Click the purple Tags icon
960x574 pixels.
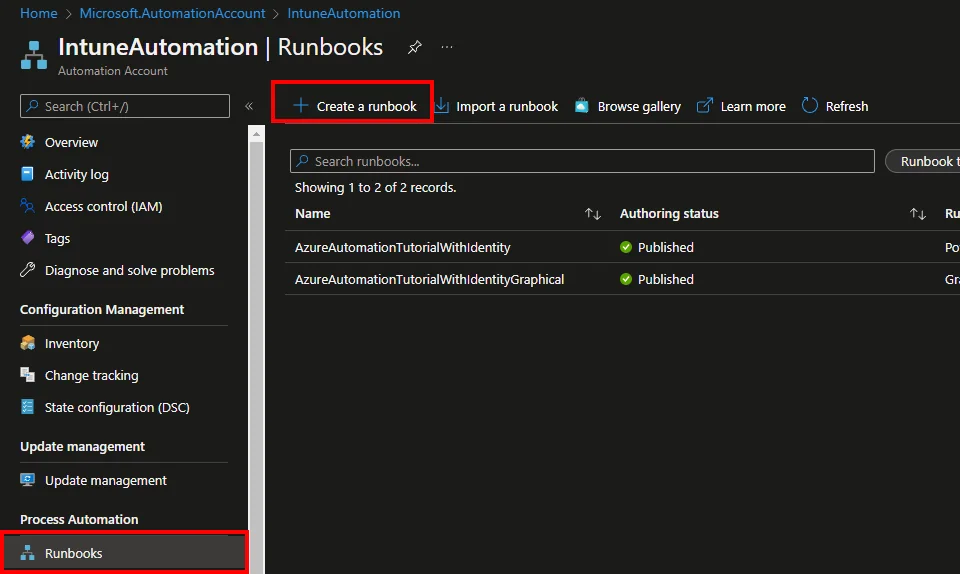28,238
